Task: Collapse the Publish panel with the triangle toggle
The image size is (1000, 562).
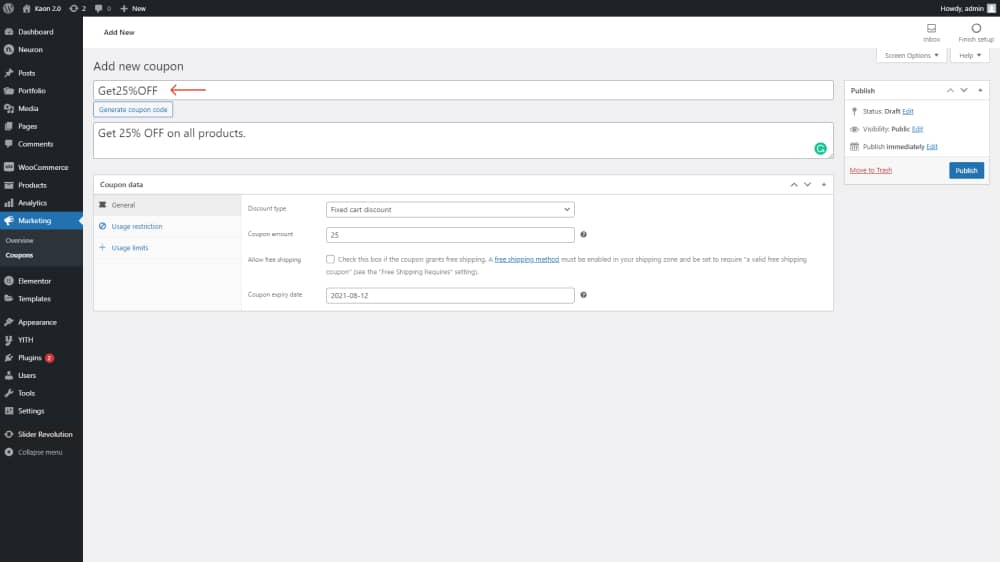Action: coord(980,90)
